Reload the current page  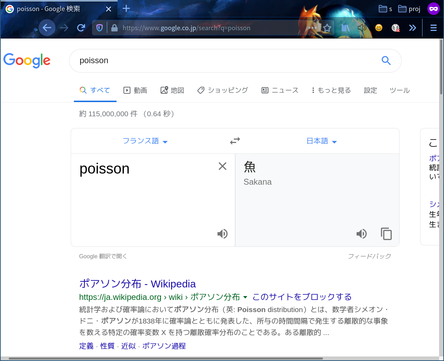pyautogui.click(x=81, y=28)
